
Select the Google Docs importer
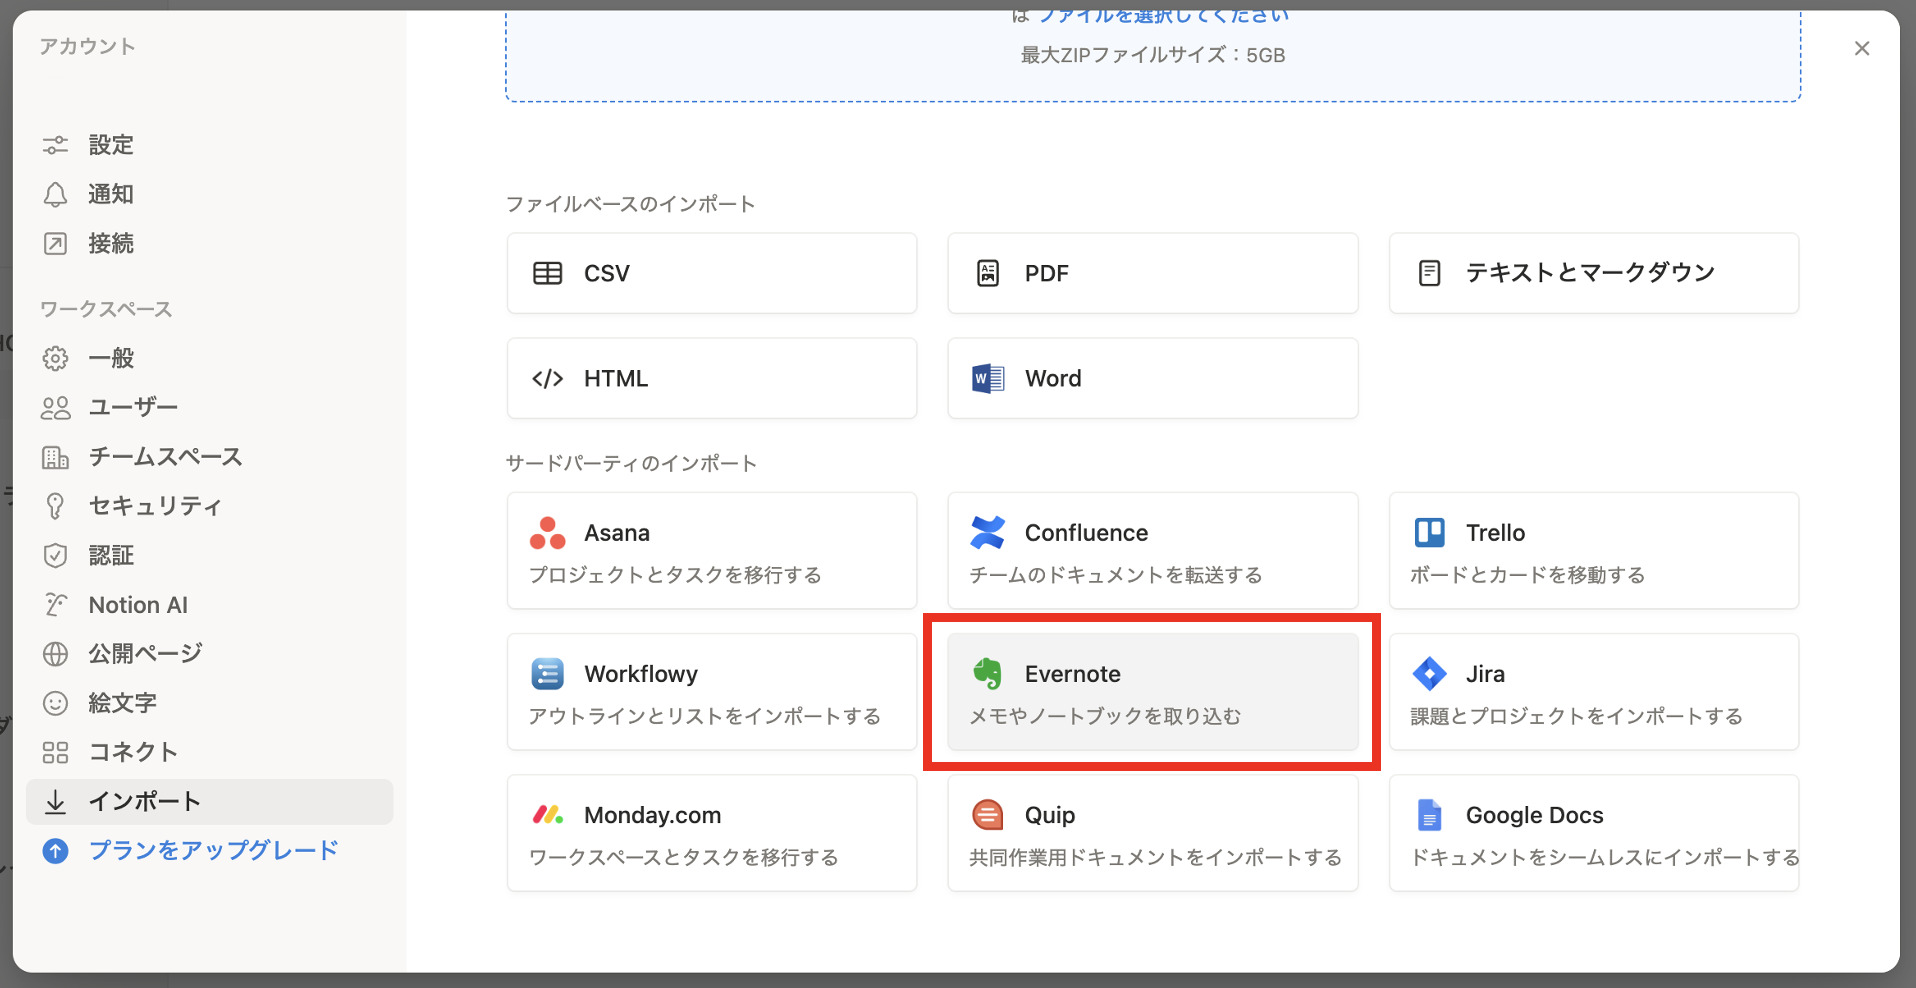pos(1591,832)
